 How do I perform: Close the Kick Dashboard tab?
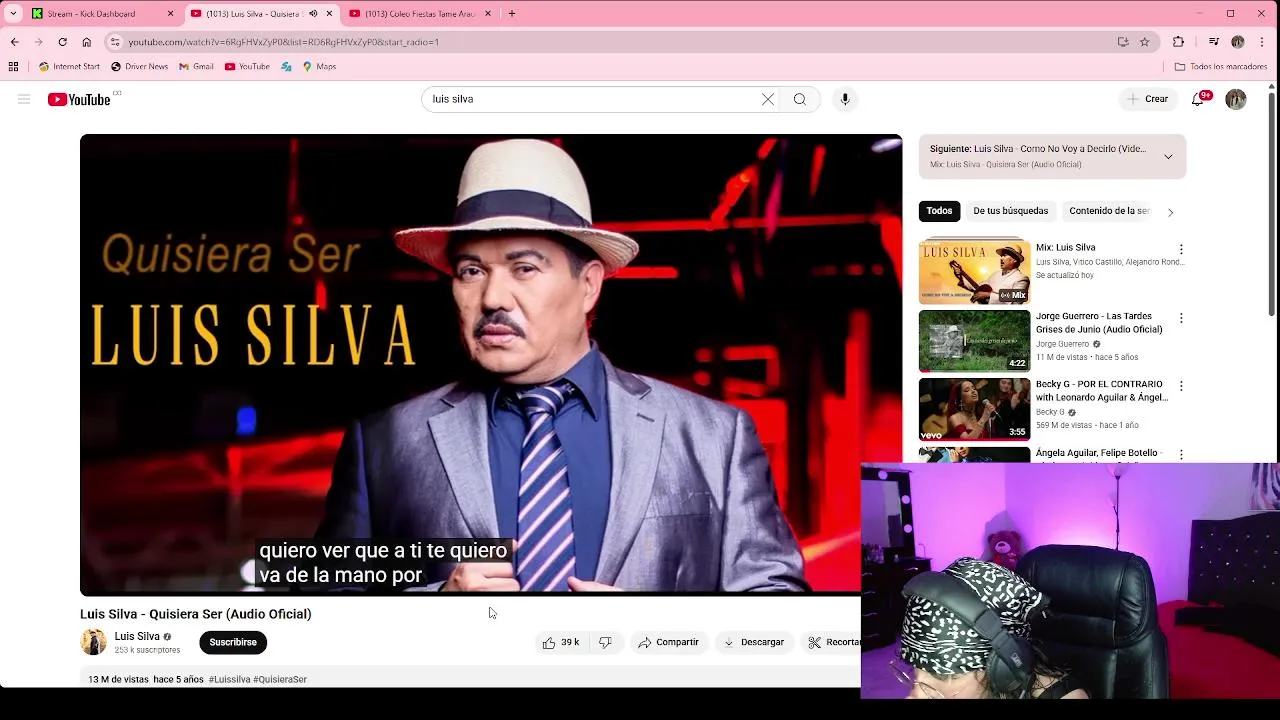point(170,14)
